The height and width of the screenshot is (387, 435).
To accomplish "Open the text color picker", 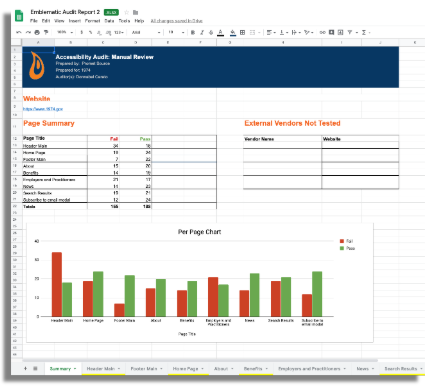I will click(220, 32).
